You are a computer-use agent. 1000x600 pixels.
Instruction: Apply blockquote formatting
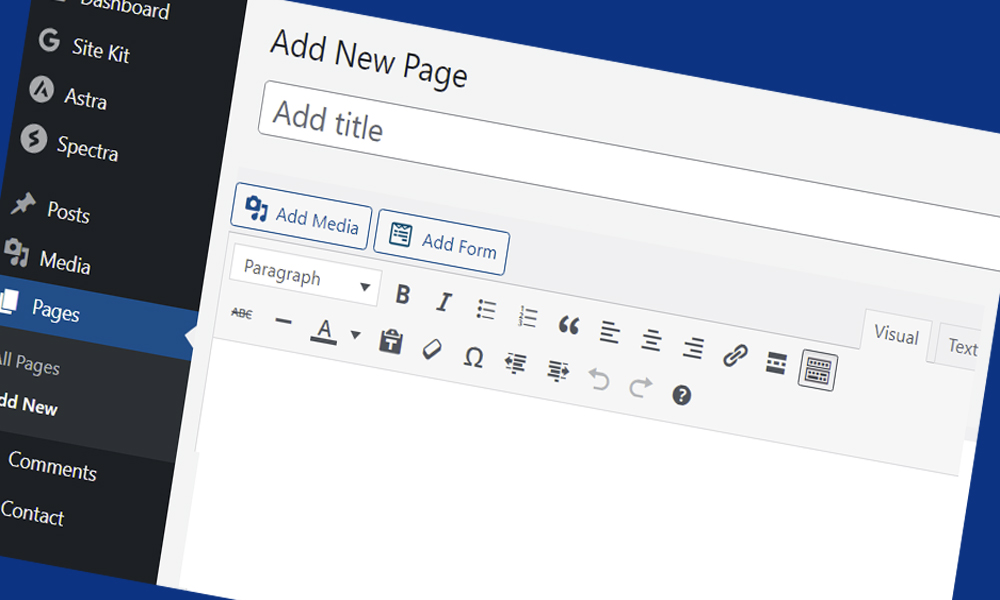(x=569, y=325)
